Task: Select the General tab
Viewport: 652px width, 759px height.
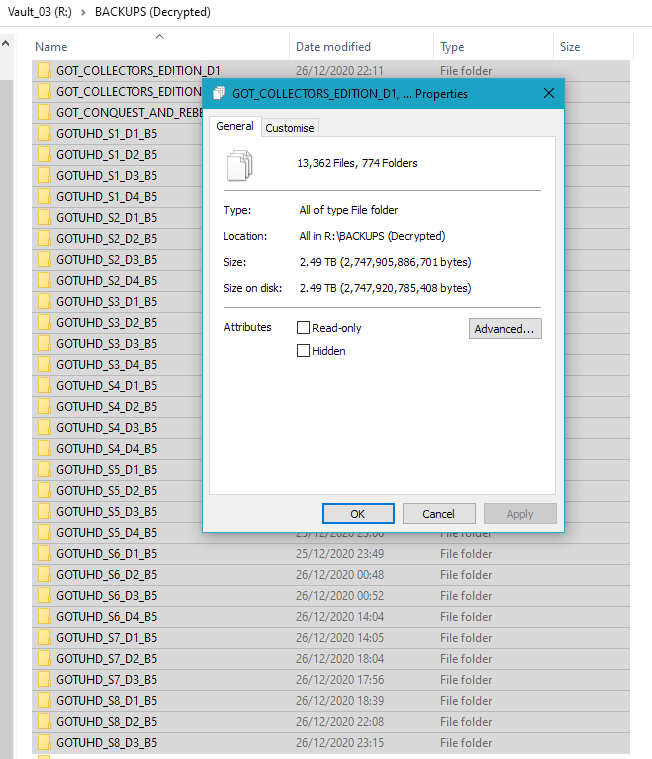Action: tap(235, 126)
